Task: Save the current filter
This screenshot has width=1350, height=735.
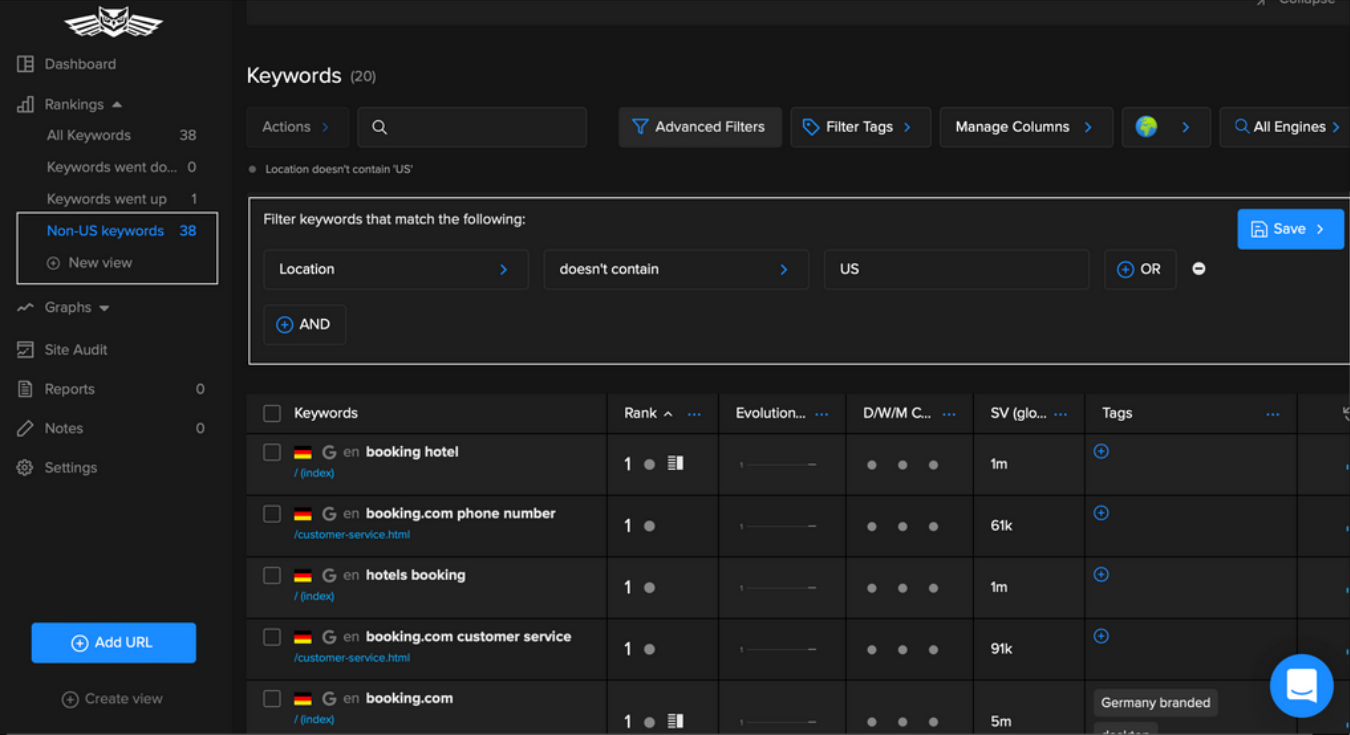Action: (x=1290, y=229)
